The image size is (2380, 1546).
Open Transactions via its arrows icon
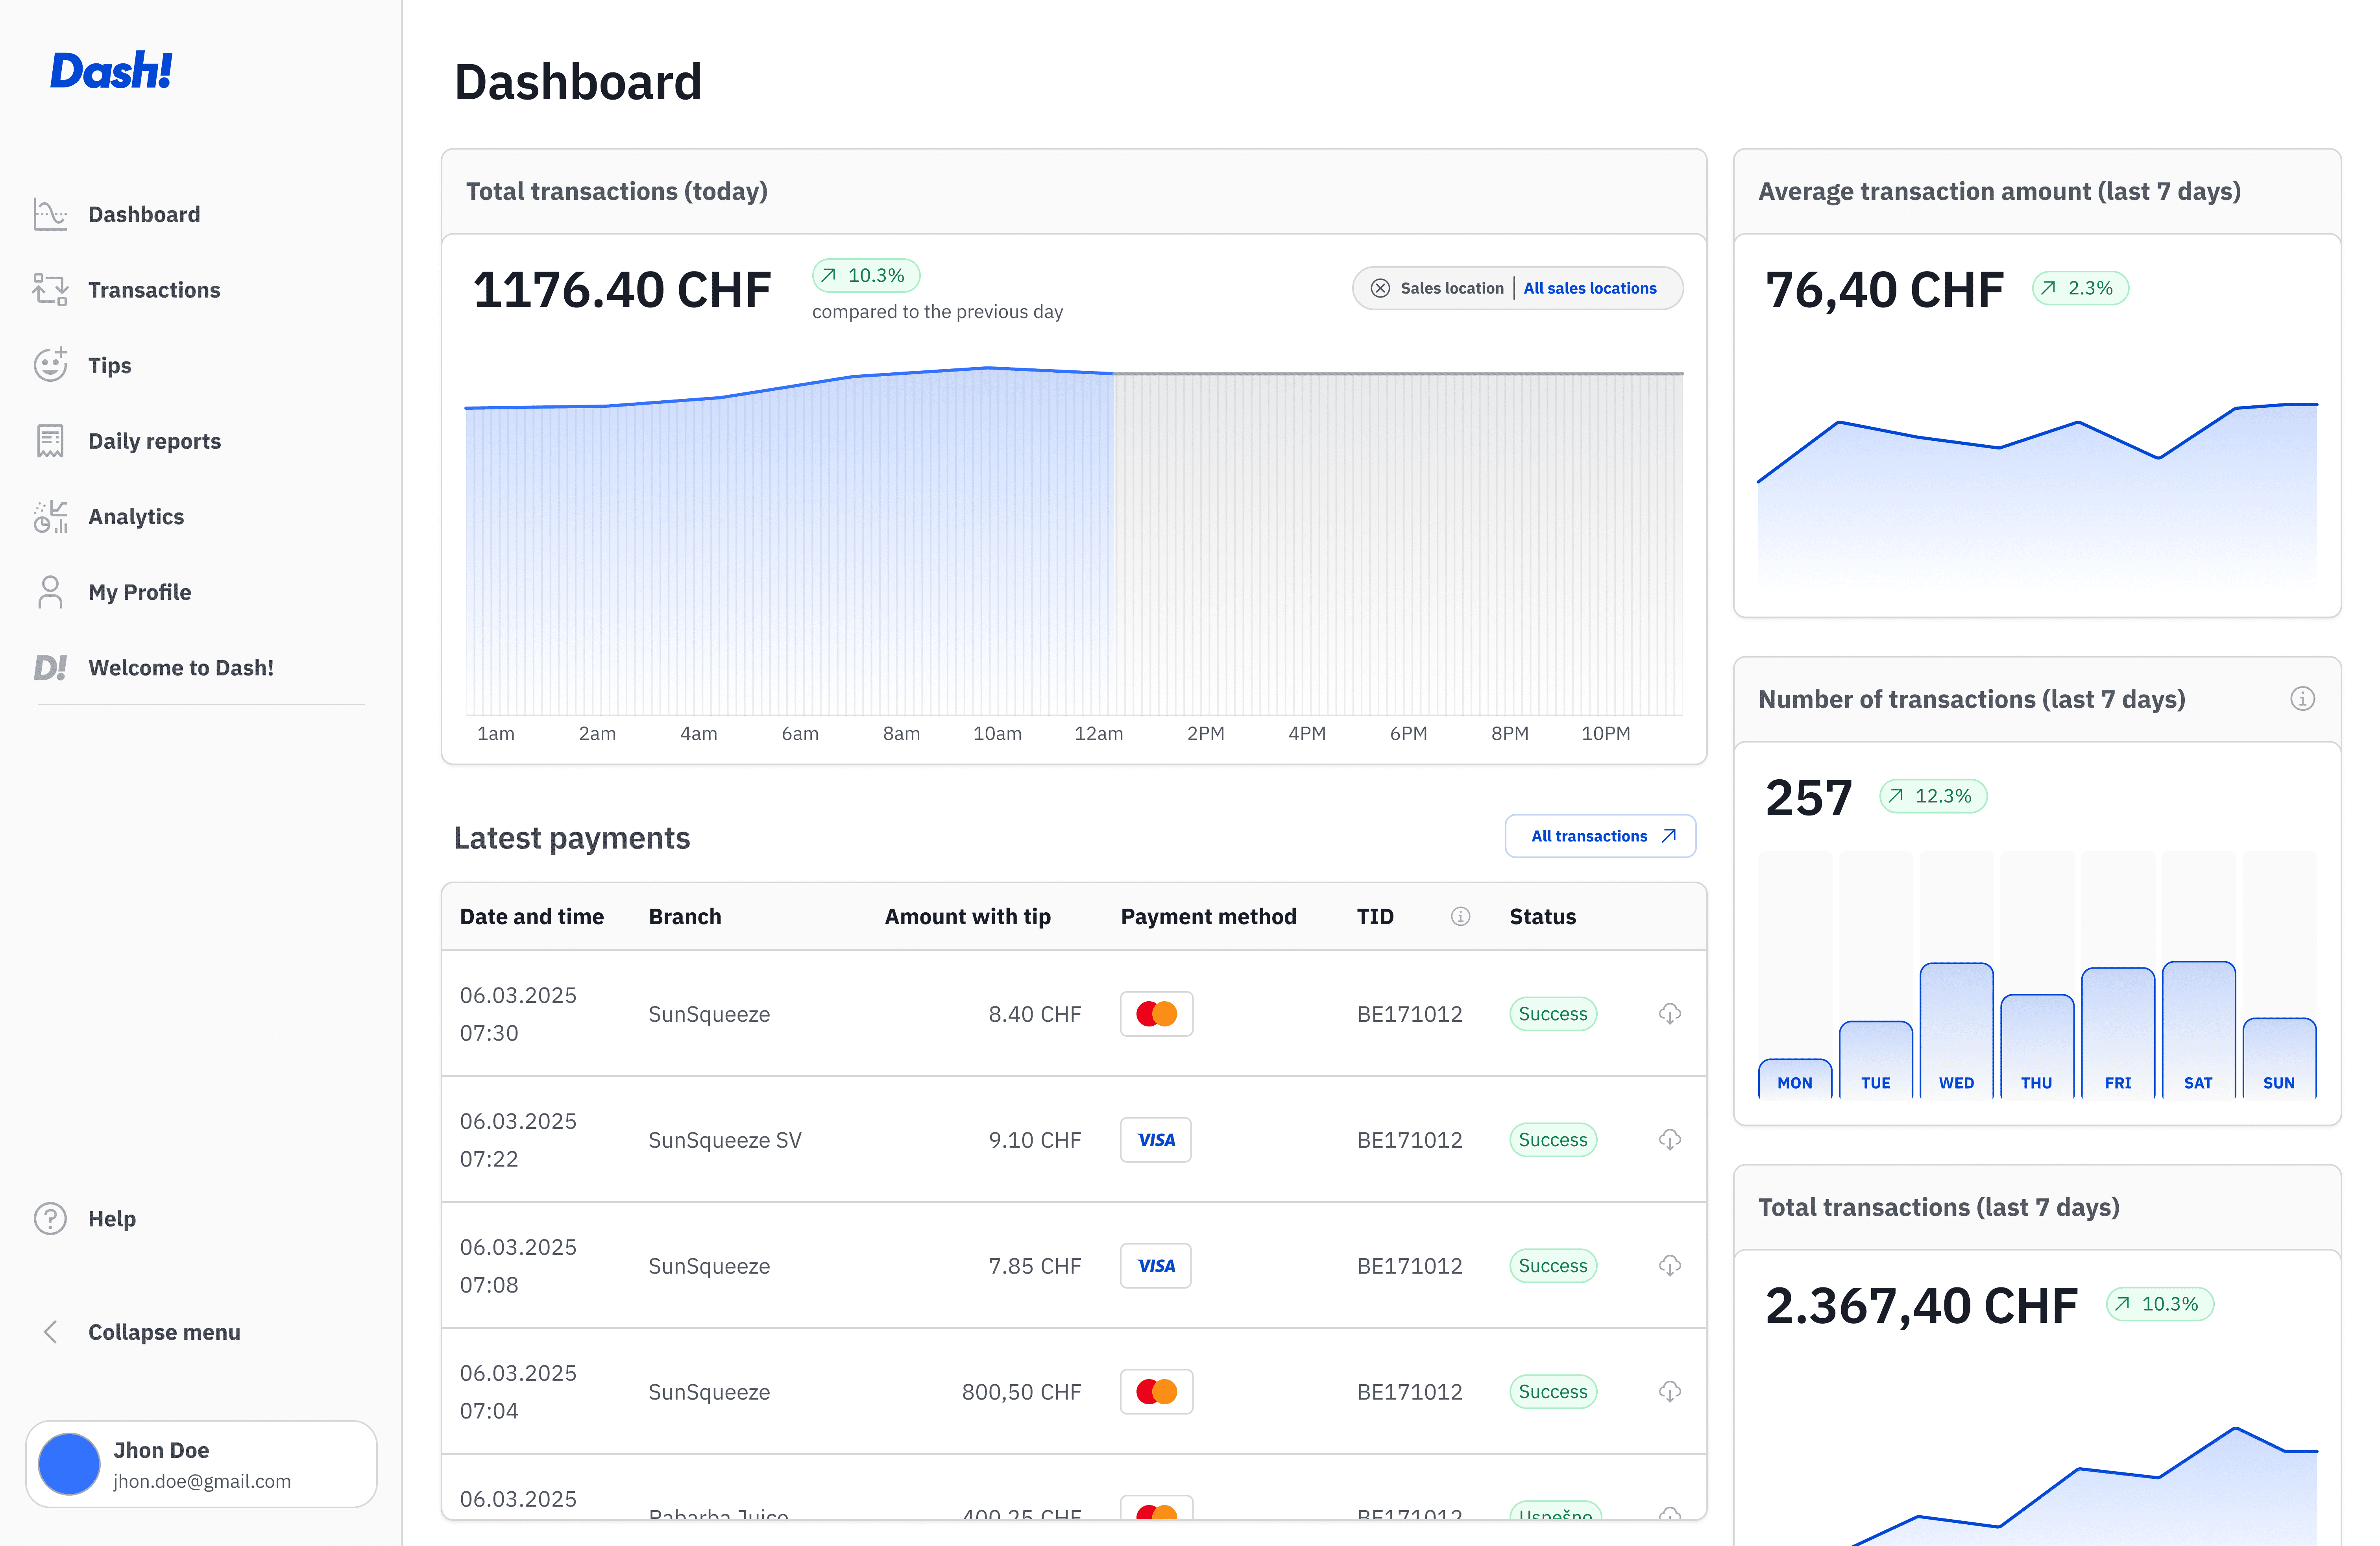tap(50, 290)
